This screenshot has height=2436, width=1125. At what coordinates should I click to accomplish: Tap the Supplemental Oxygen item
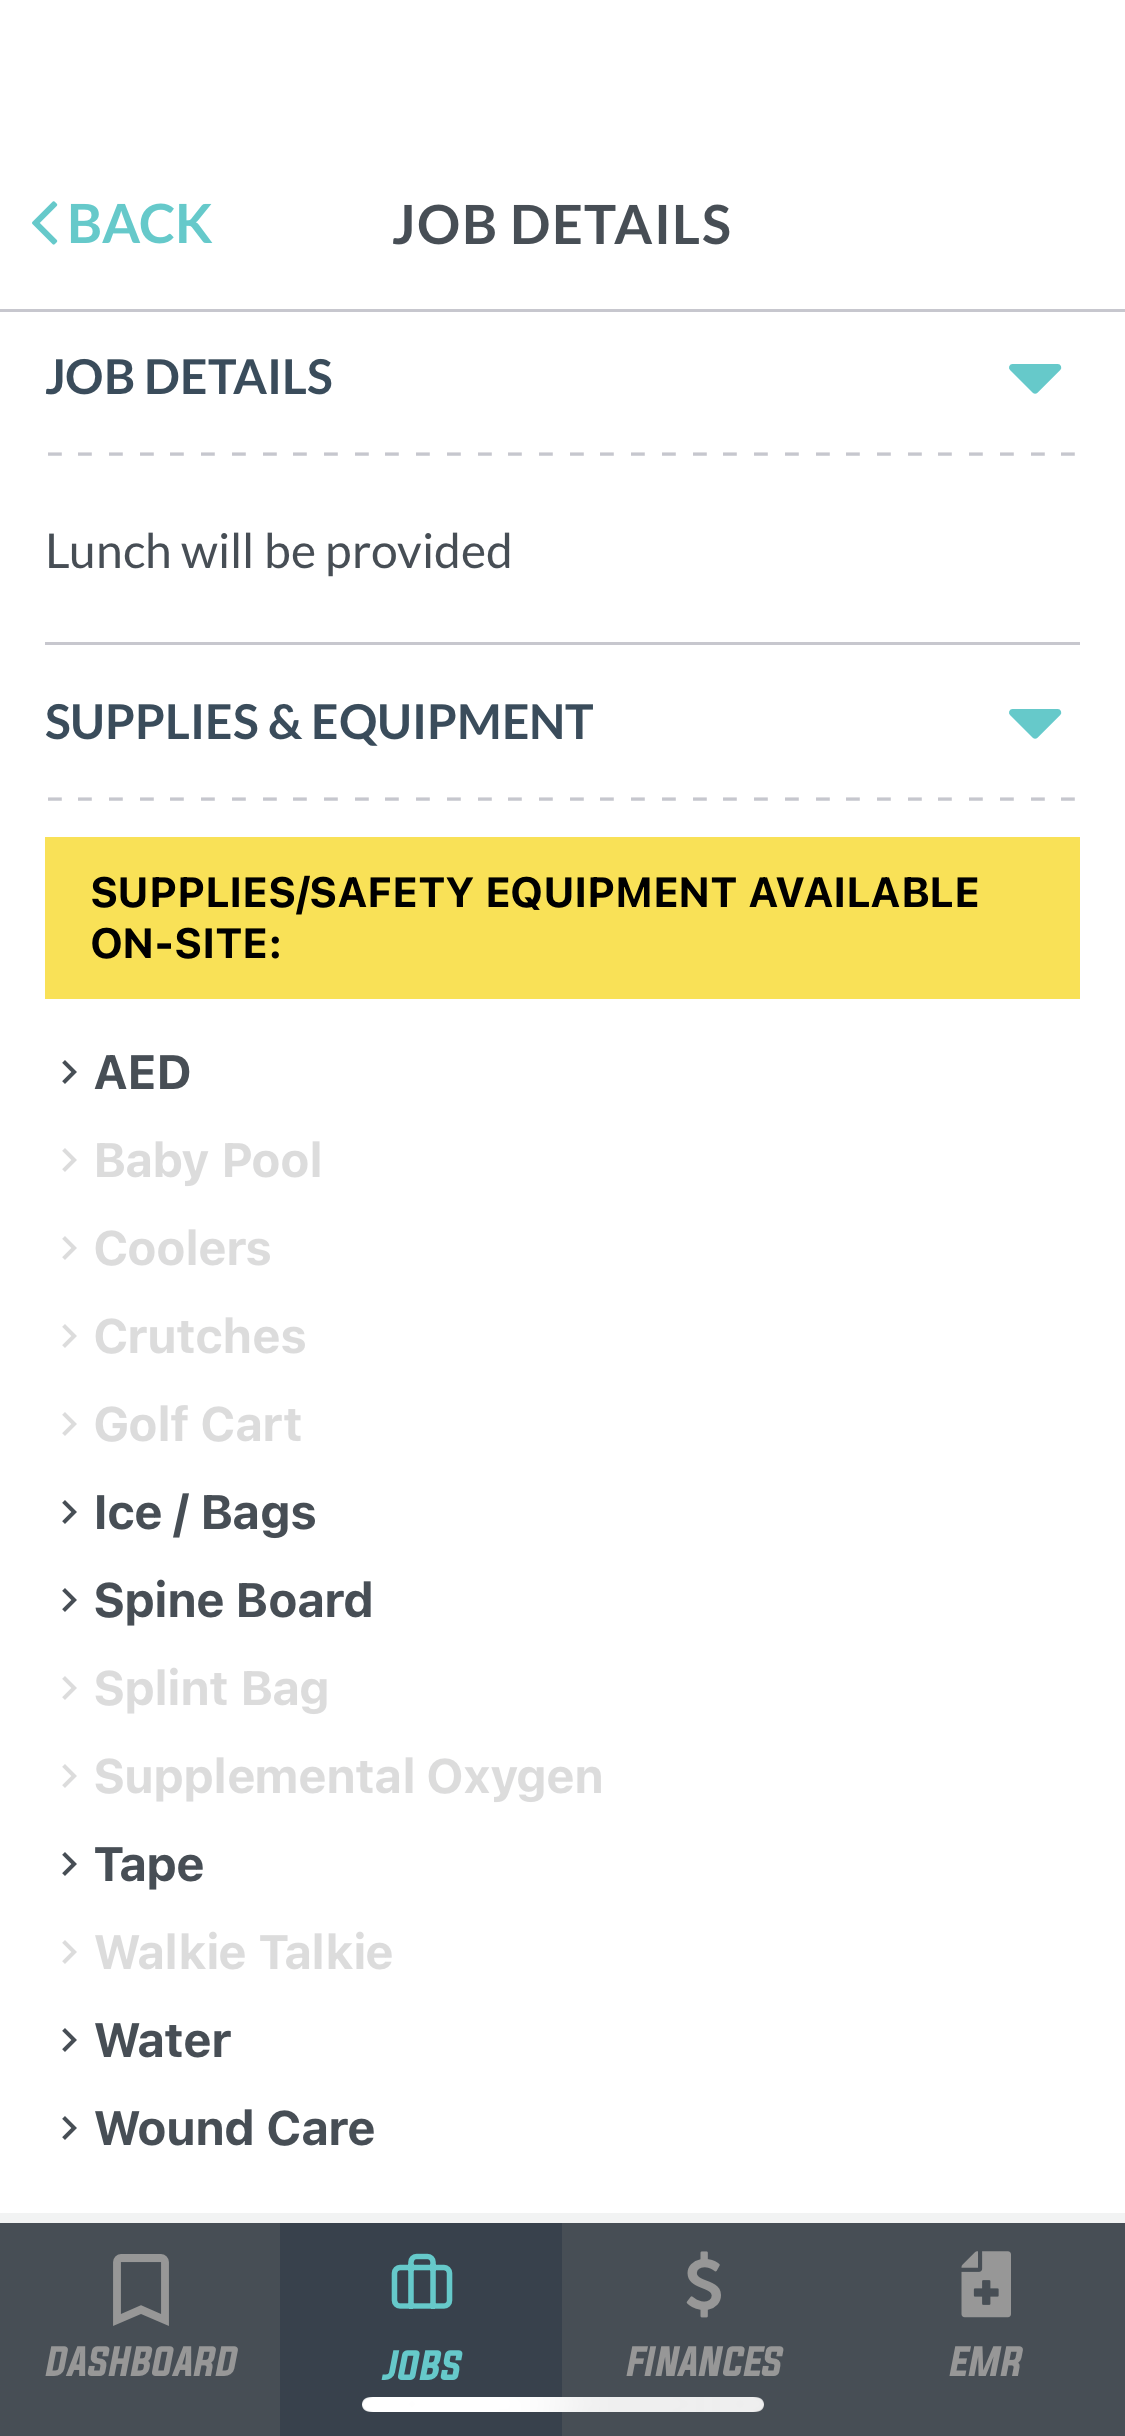click(x=348, y=1777)
